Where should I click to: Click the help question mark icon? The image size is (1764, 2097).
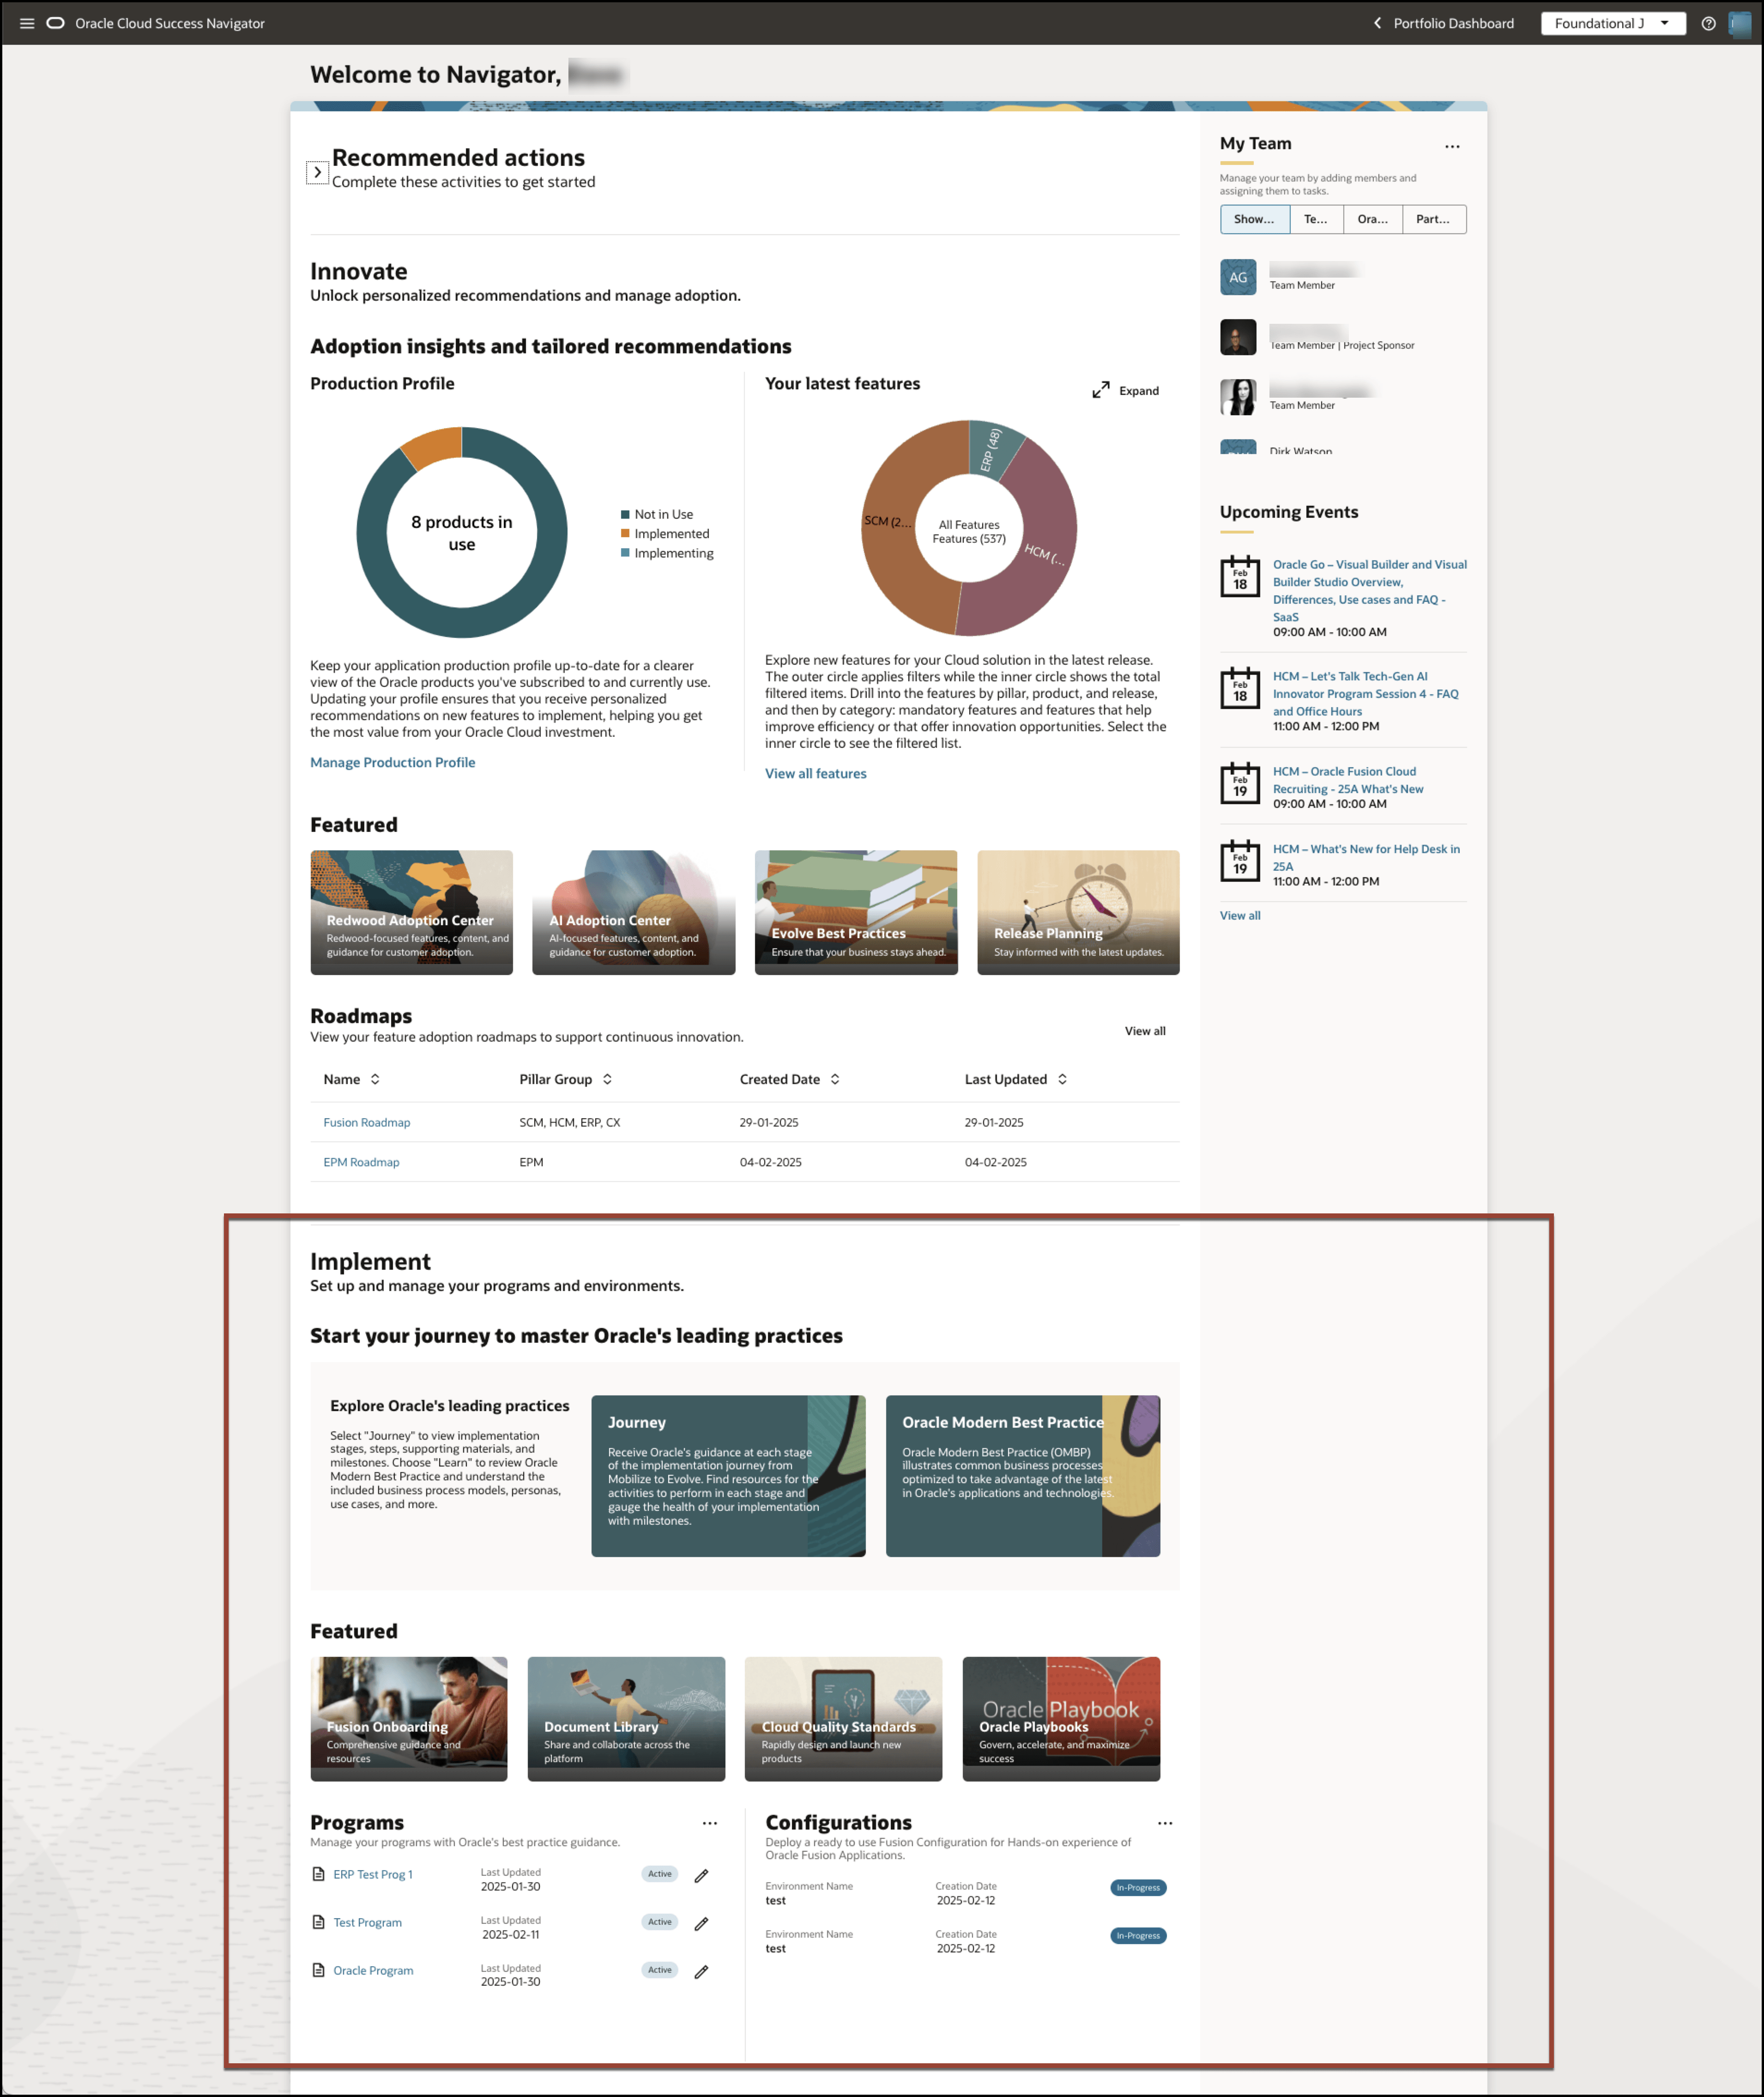tap(1708, 23)
